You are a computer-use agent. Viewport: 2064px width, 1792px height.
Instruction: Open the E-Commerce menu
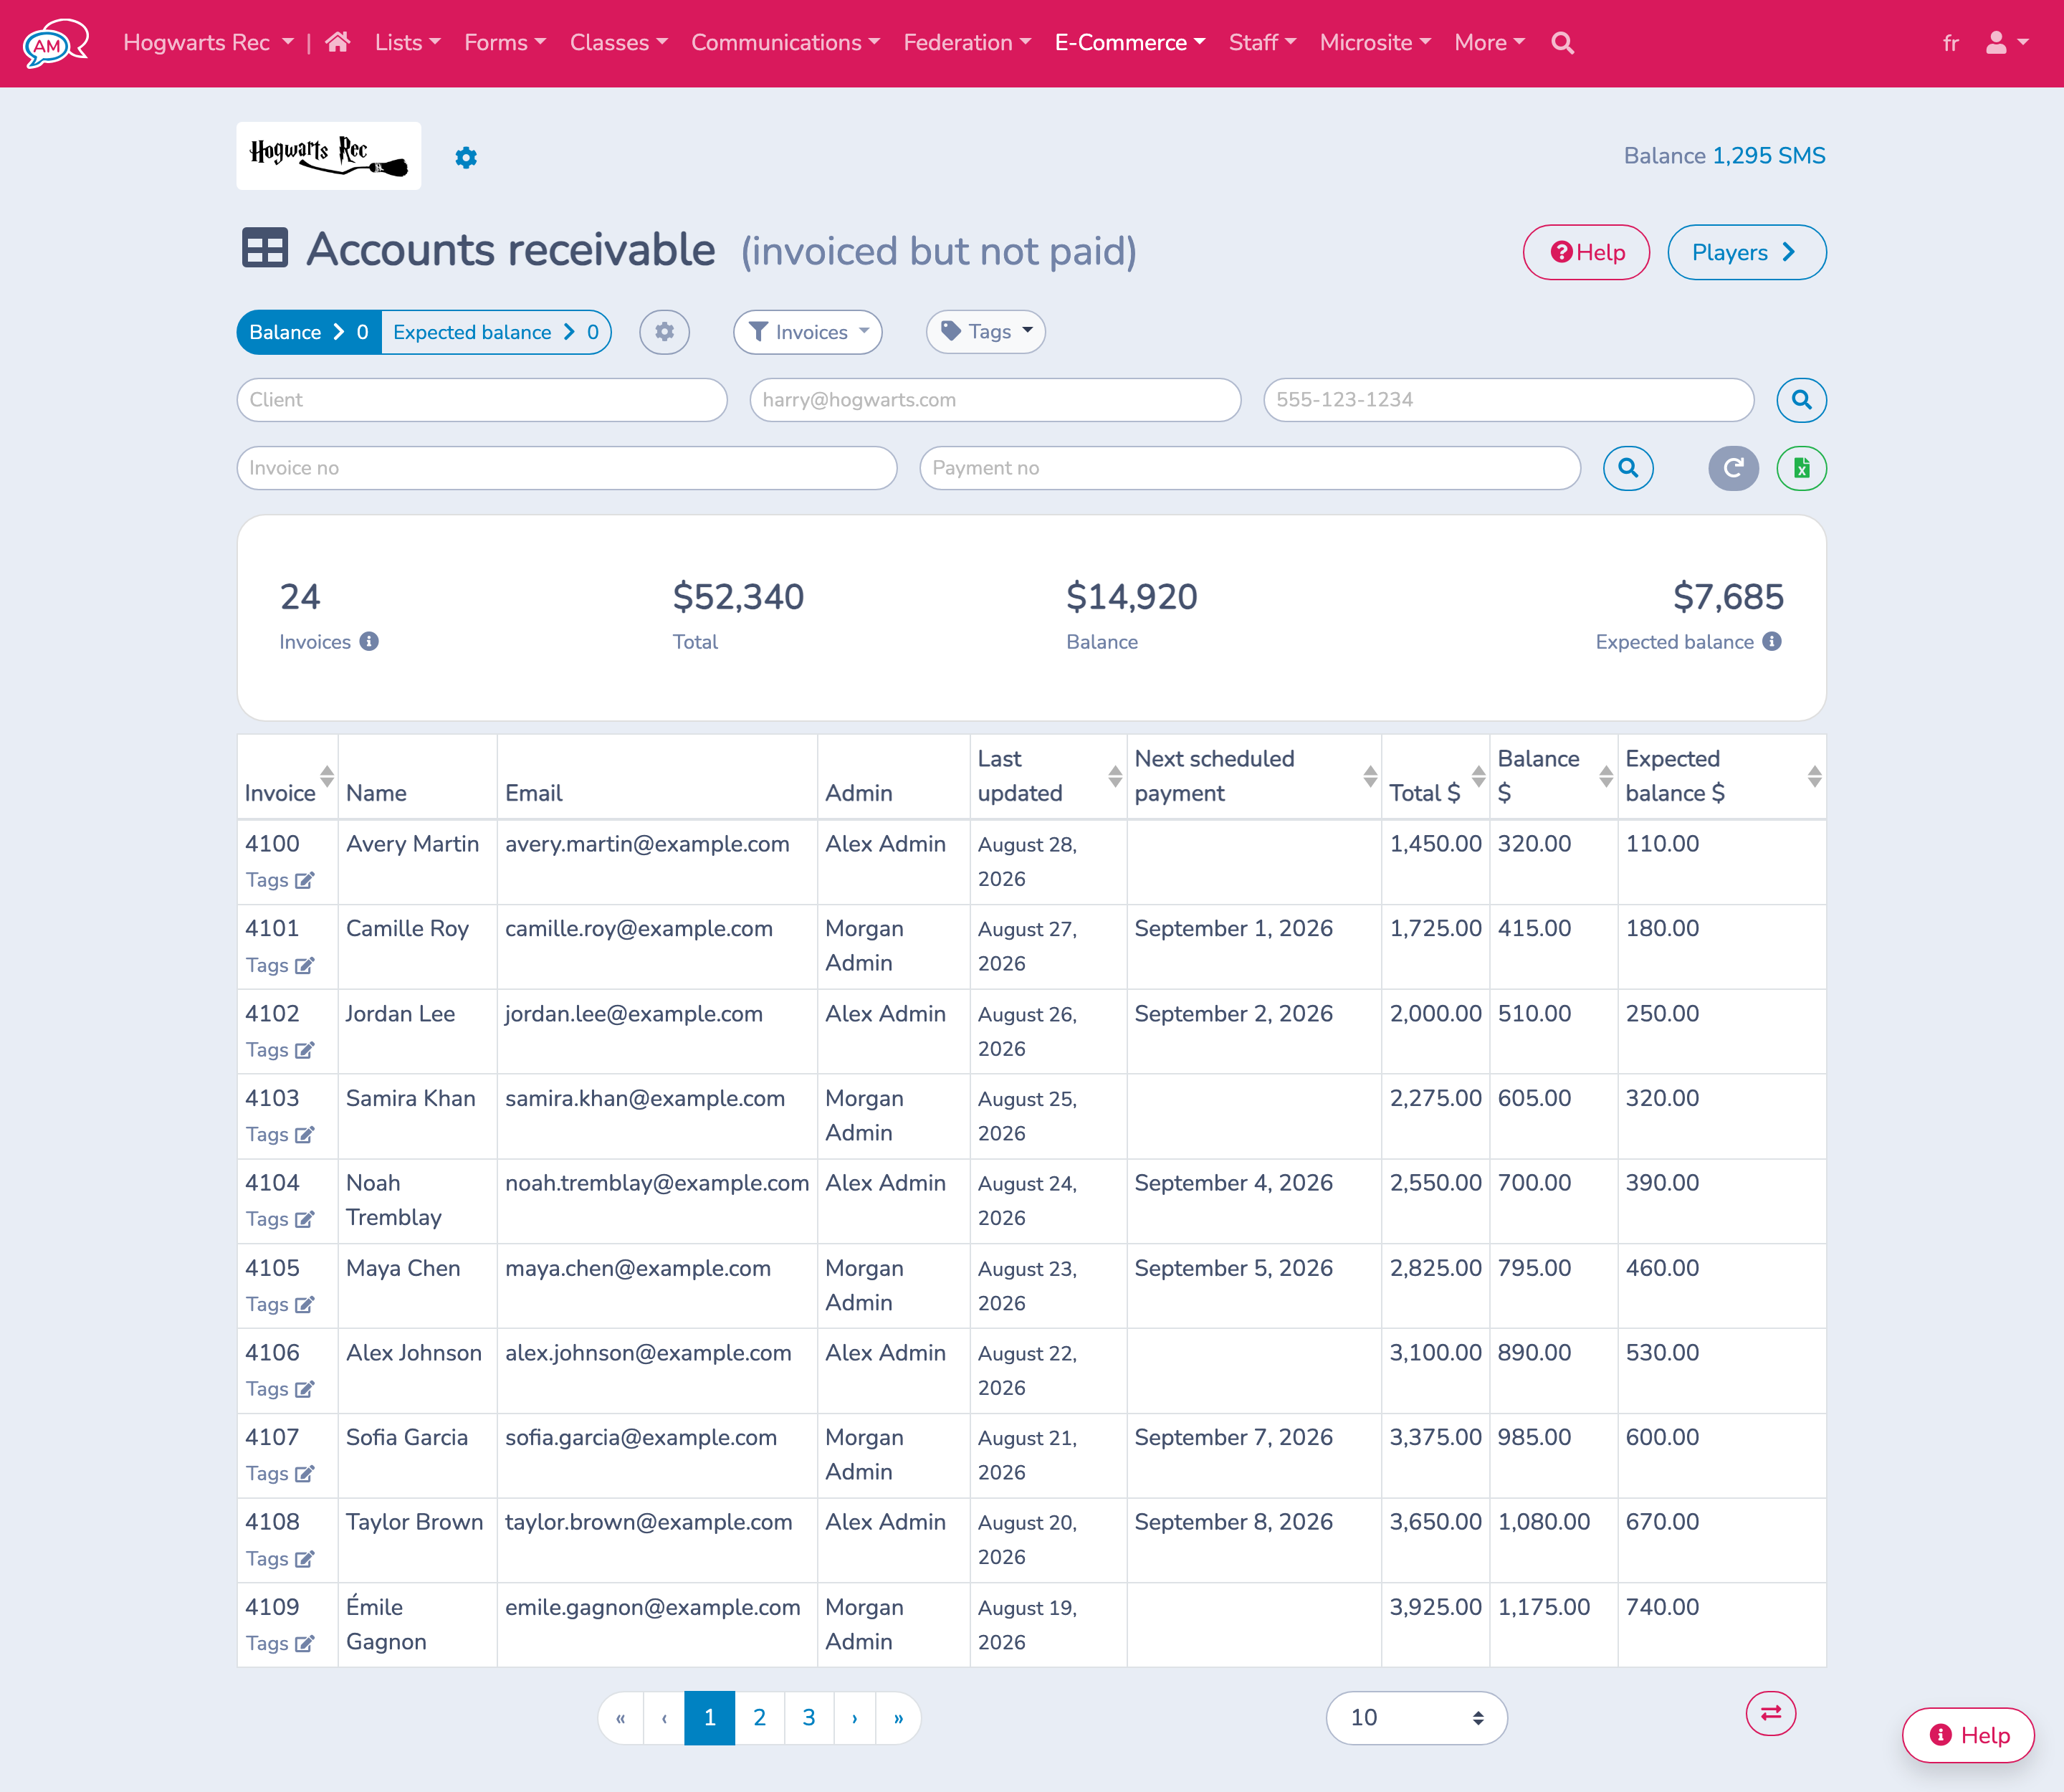click(1130, 43)
